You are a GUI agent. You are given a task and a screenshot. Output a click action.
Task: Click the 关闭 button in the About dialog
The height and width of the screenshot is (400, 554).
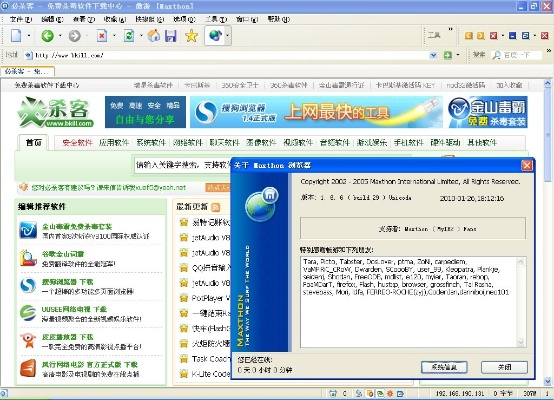tap(504, 367)
